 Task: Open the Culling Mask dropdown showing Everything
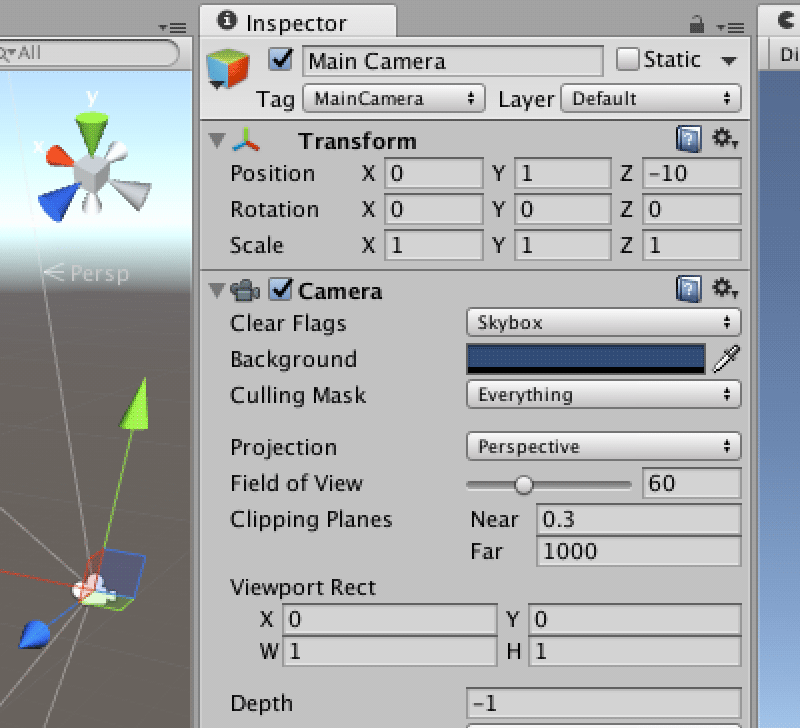604,394
